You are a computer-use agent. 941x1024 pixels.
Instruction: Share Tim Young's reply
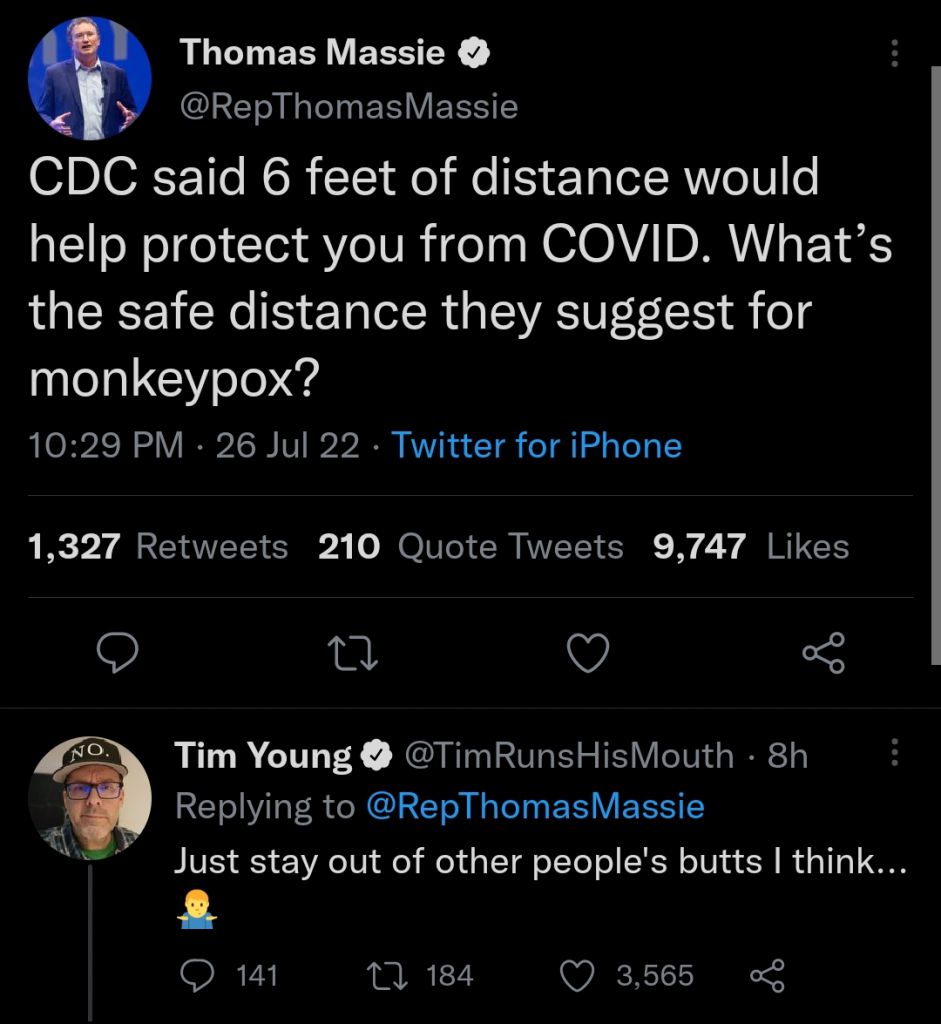click(x=767, y=975)
